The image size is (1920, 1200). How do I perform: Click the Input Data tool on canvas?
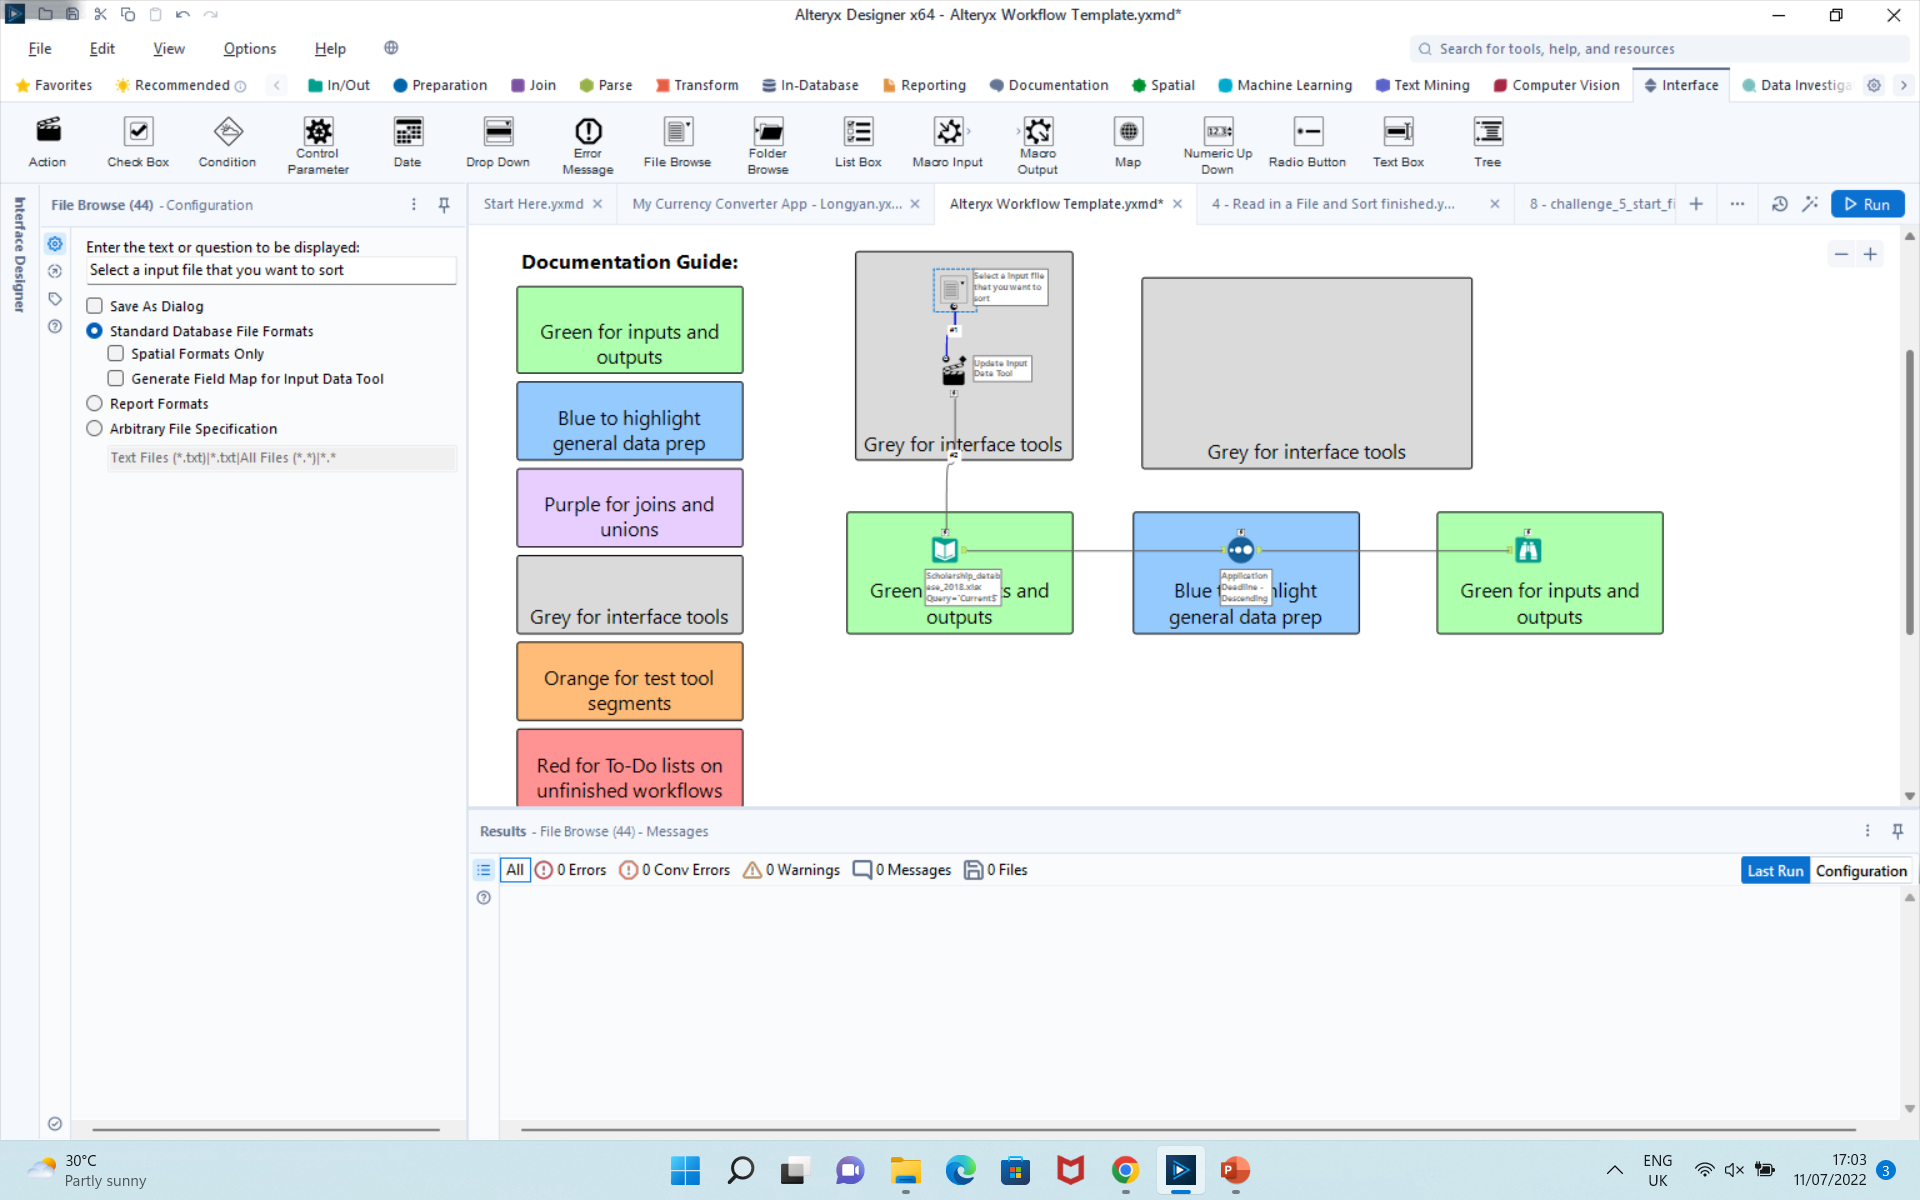[945, 549]
